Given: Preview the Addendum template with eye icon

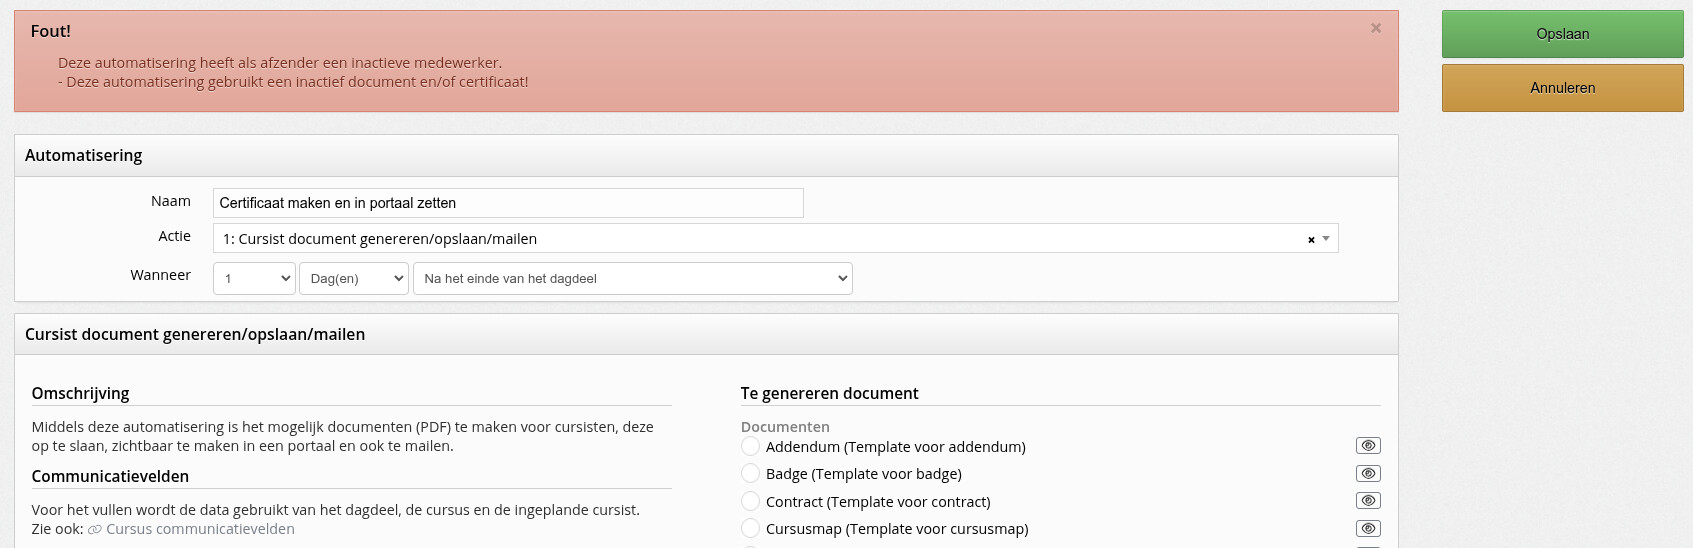Looking at the screenshot, I should (x=1367, y=446).
